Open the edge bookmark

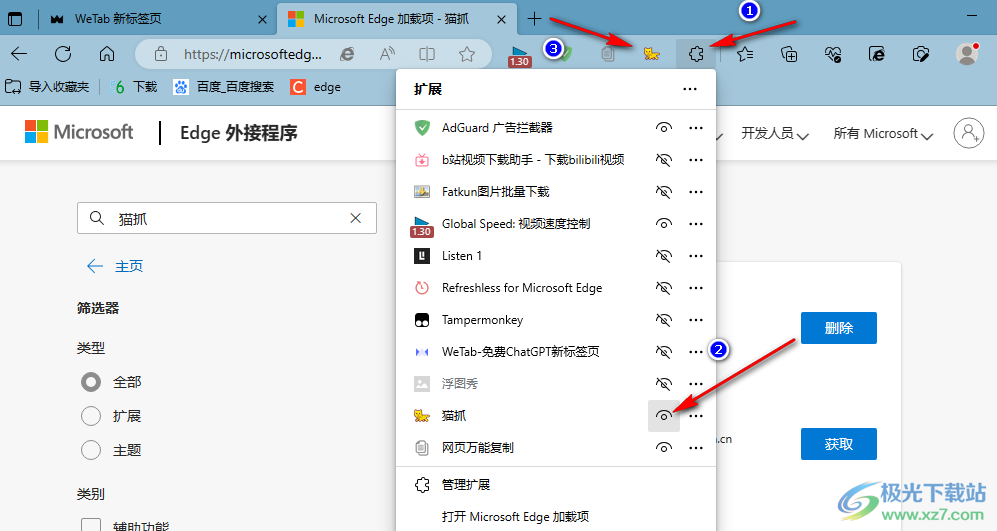[x=315, y=87]
